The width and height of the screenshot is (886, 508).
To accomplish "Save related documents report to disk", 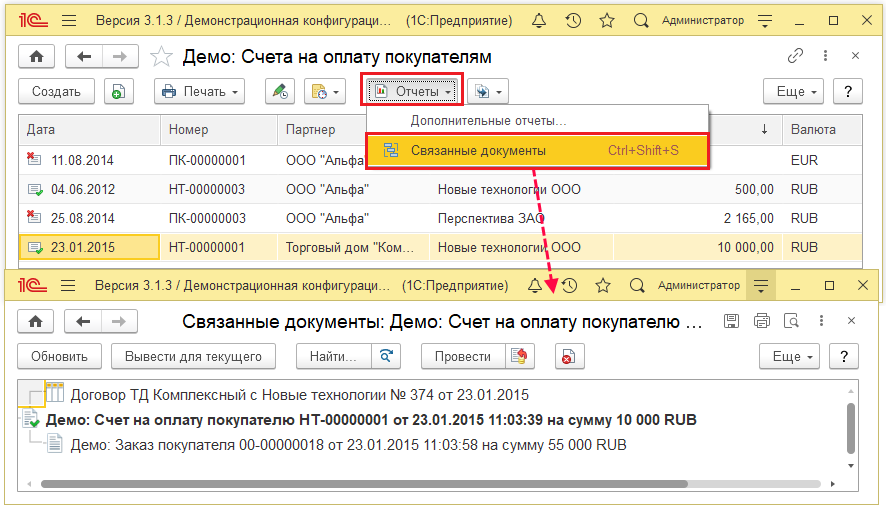I will click(731, 321).
